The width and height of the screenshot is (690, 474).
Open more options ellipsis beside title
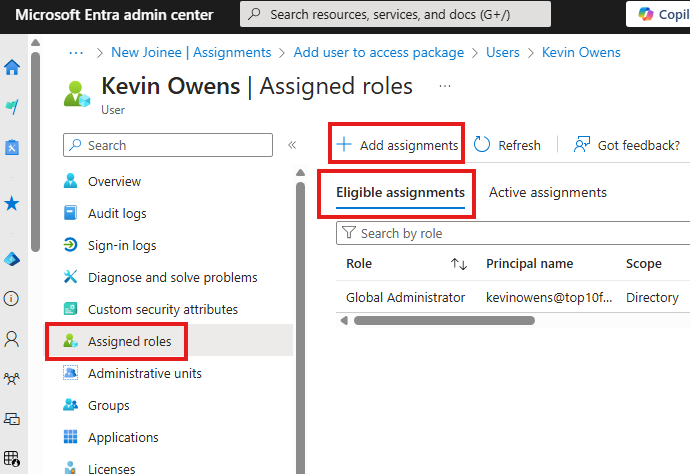(x=445, y=87)
